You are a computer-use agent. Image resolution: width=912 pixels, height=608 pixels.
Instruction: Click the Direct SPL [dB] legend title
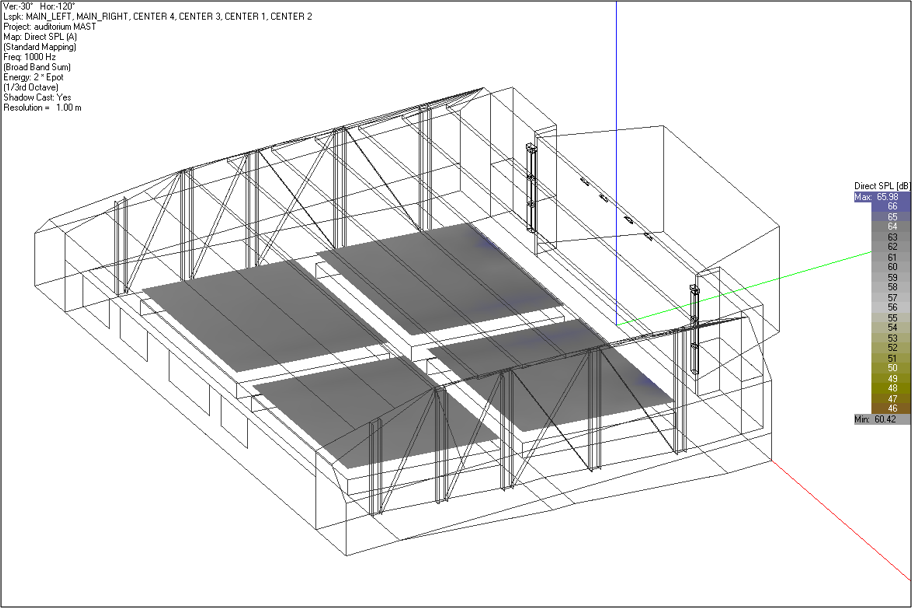click(x=878, y=185)
